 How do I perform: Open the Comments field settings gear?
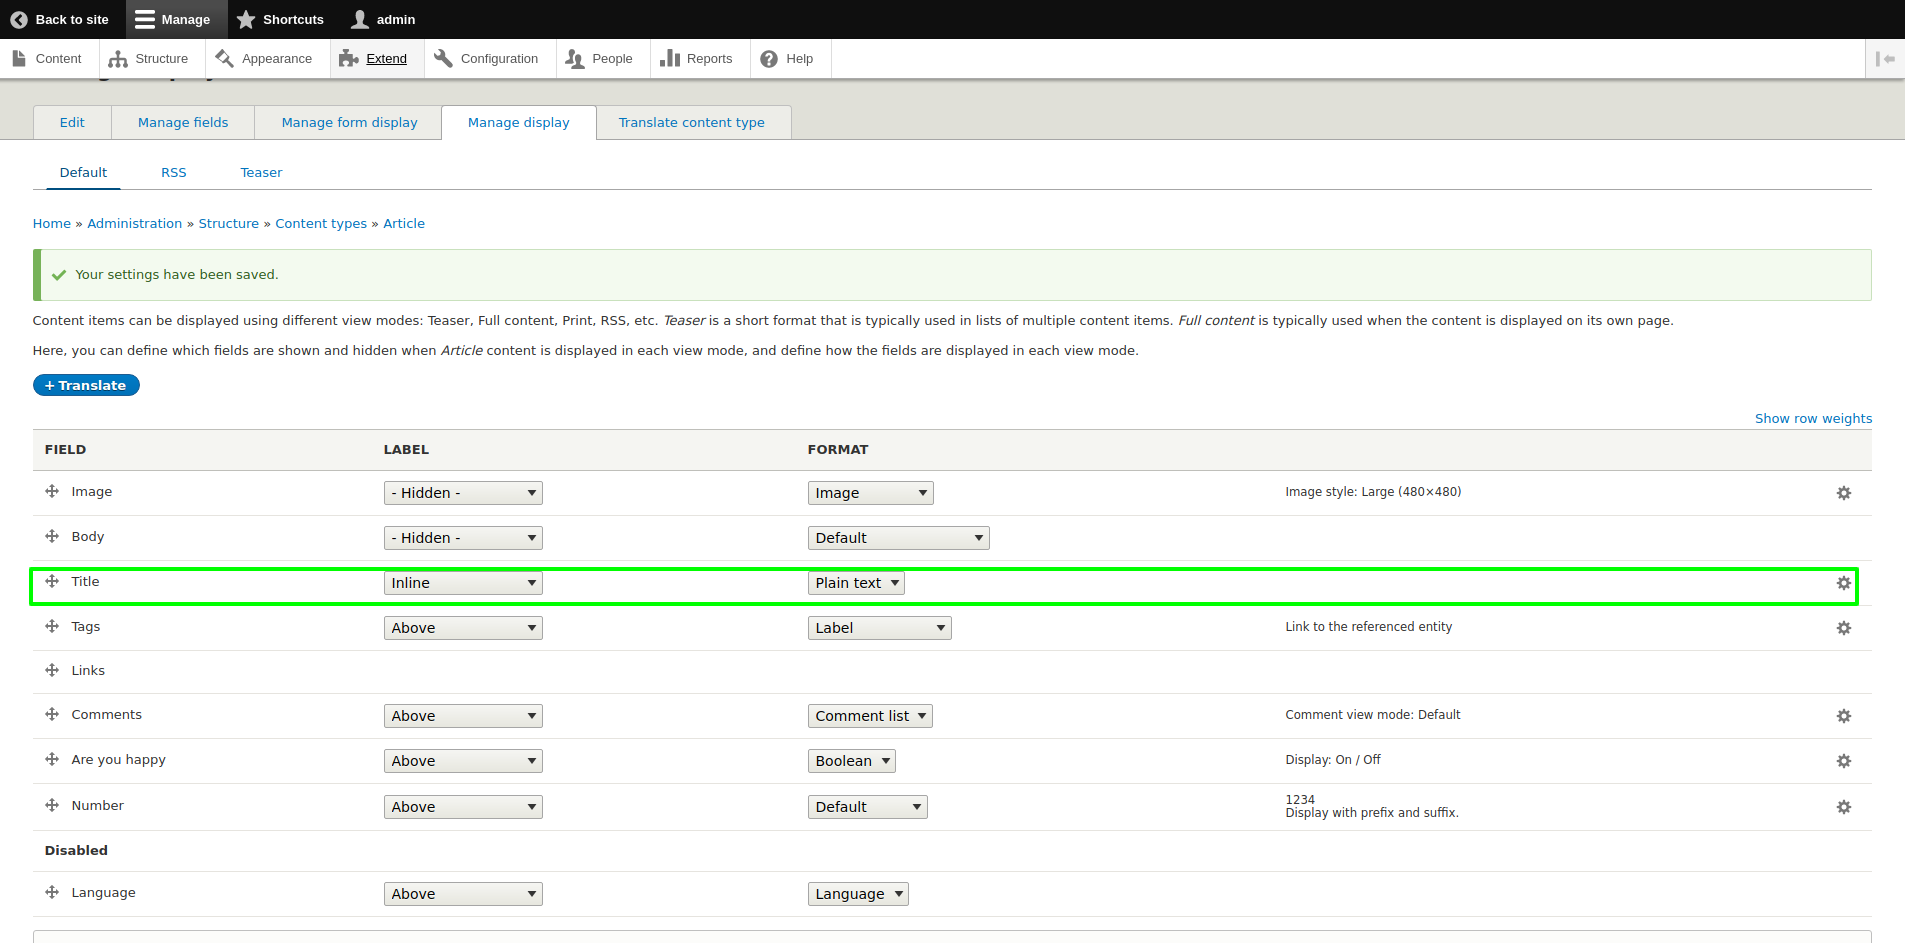[x=1844, y=715]
